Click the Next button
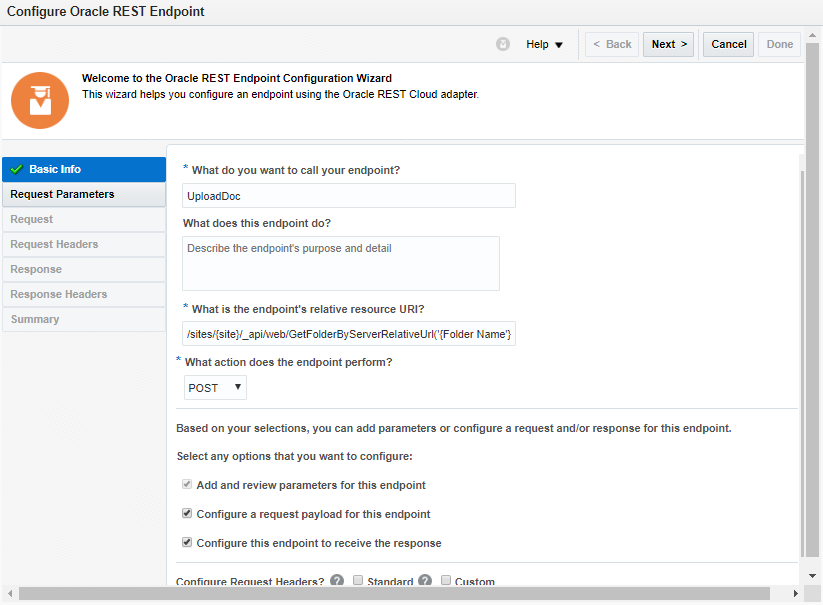The image size is (823, 605). tap(669, 44)
